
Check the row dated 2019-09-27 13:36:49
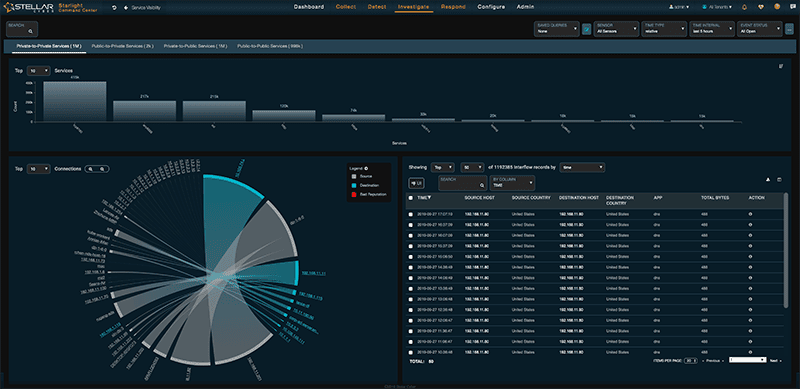point(411,288)
